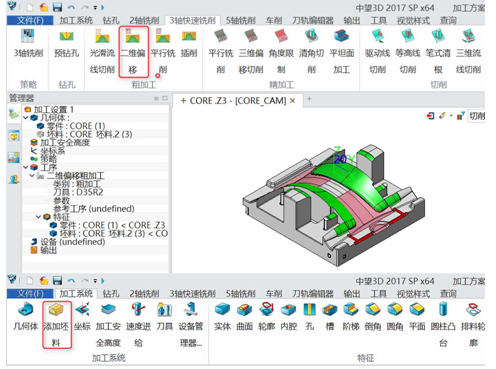
Task: Select 刀具 : D35R2 tree entry
Action: [x=78, y=192]
